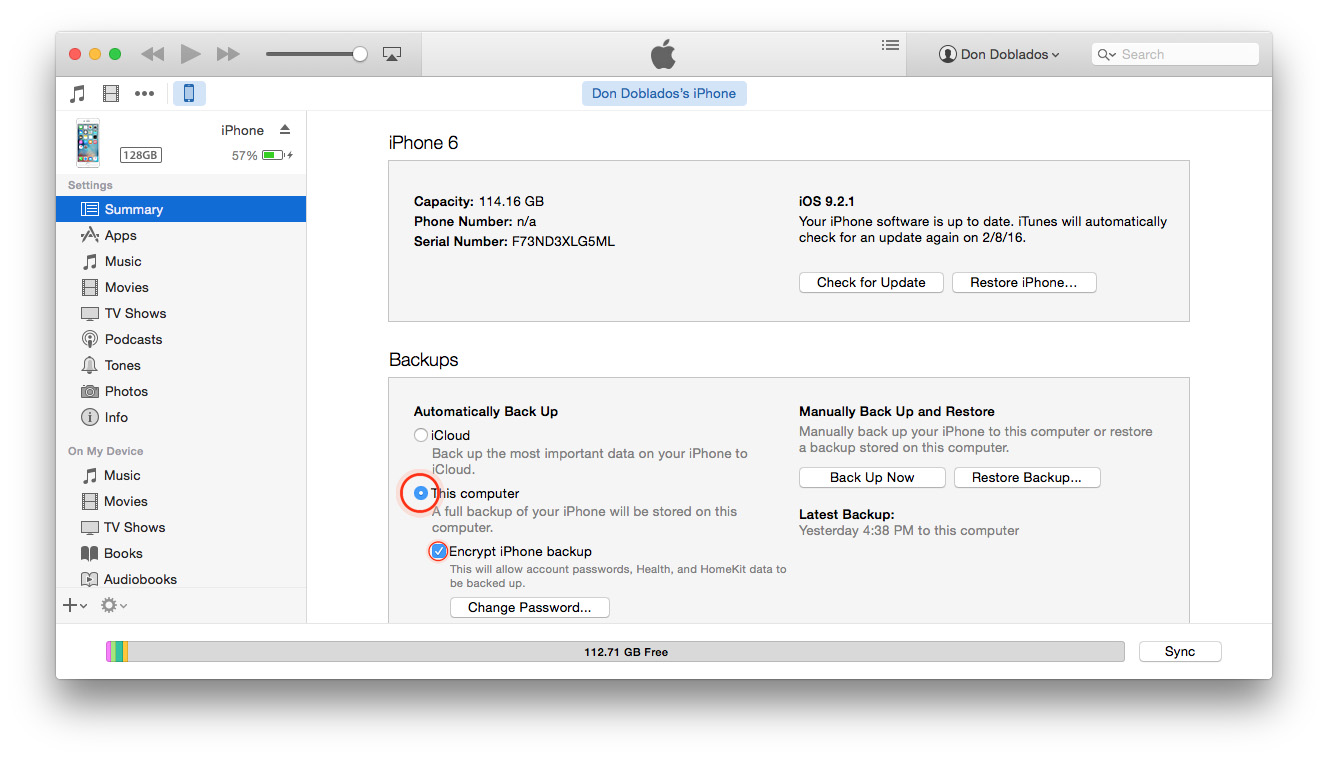Image resolution: width=1328 pixels, height=759 pixels.
Task: Click Restore Backup... button
Action: click(1027, 477)
